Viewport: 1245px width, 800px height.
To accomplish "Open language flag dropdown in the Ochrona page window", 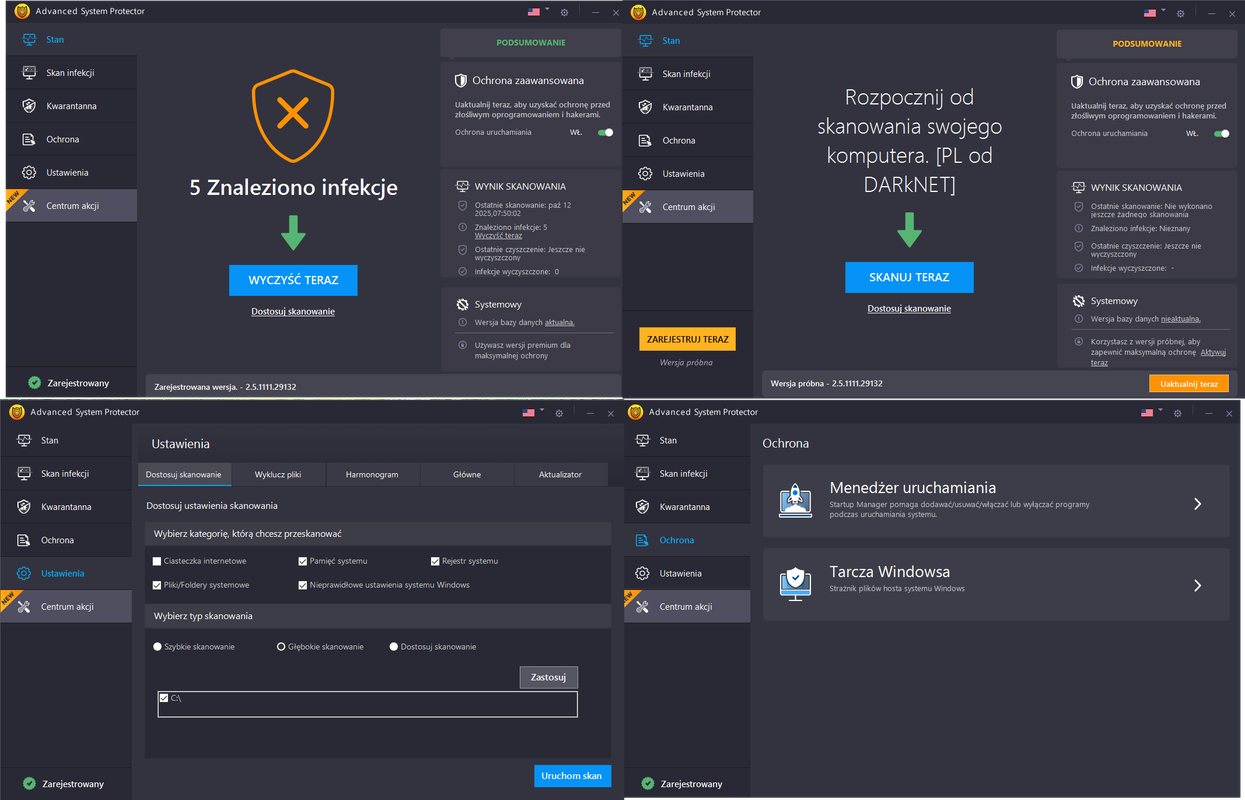I will [x=1151, y=412].
